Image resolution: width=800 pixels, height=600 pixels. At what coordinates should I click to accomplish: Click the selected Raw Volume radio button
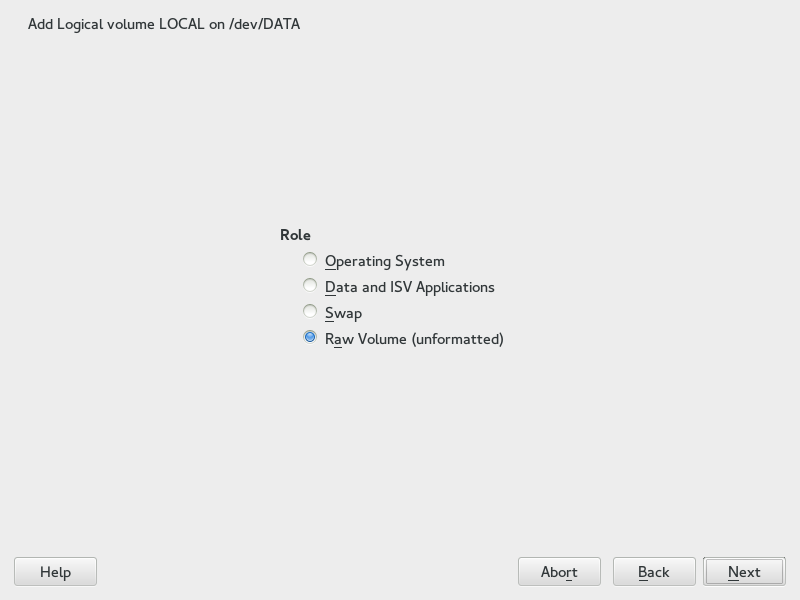coord(310,338)
